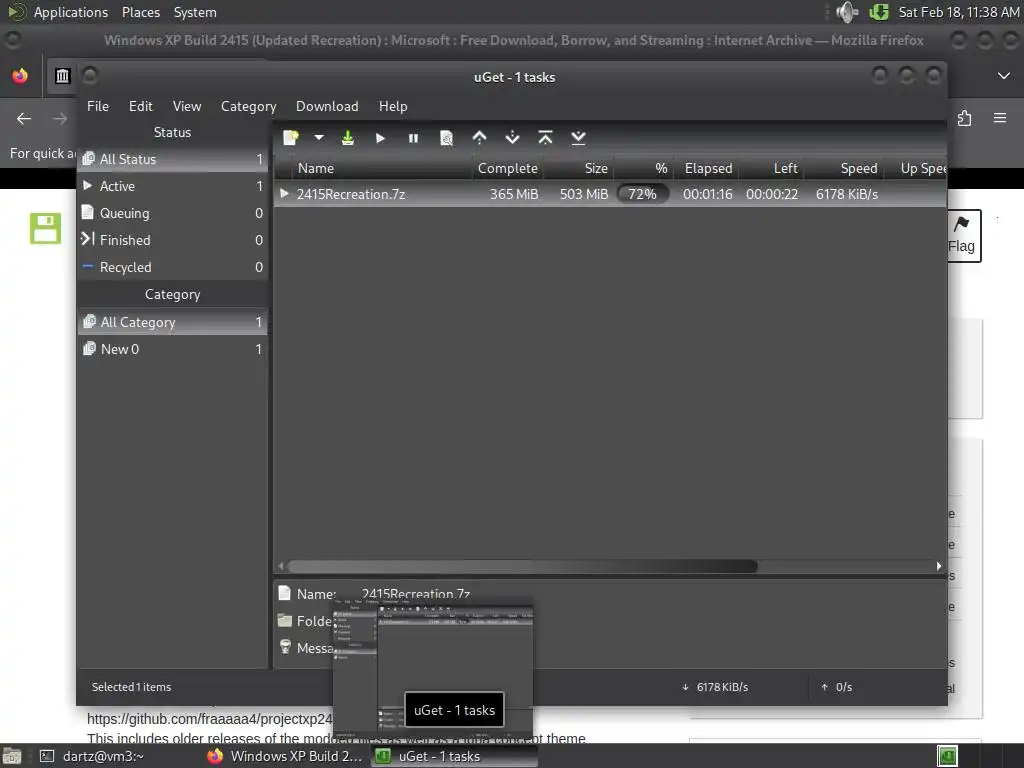Pause the download using the Pause icon
Screen dimensions: 1024x768
(x=413, y=138)
